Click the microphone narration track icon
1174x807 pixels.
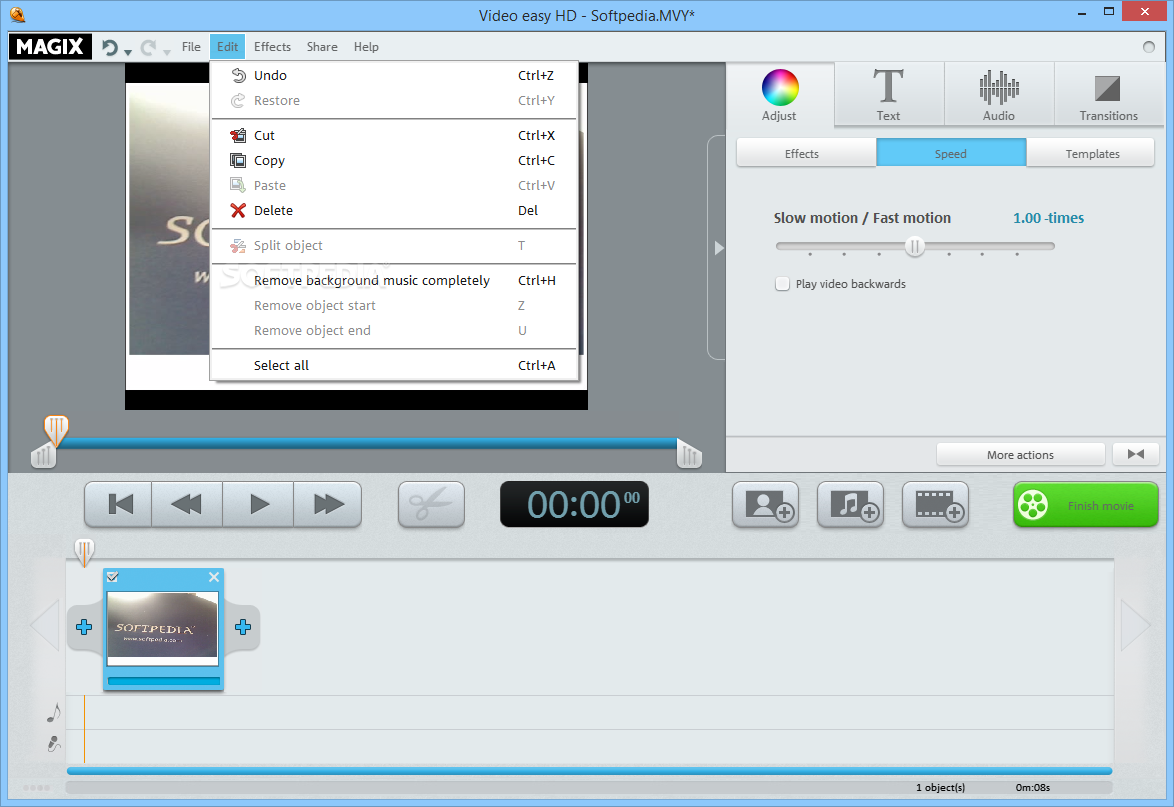(x=54, y=743)
